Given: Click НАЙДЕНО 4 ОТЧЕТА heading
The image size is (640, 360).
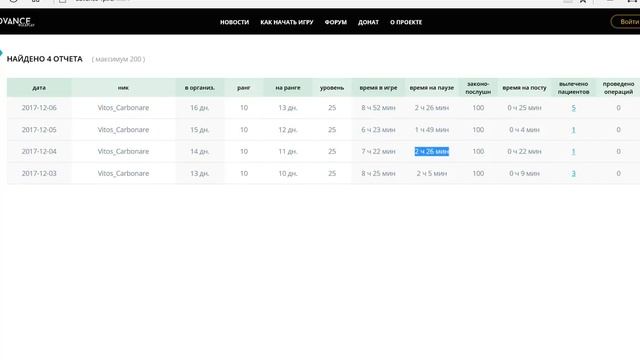Looking at the screenshot, I should click(44, 59).
